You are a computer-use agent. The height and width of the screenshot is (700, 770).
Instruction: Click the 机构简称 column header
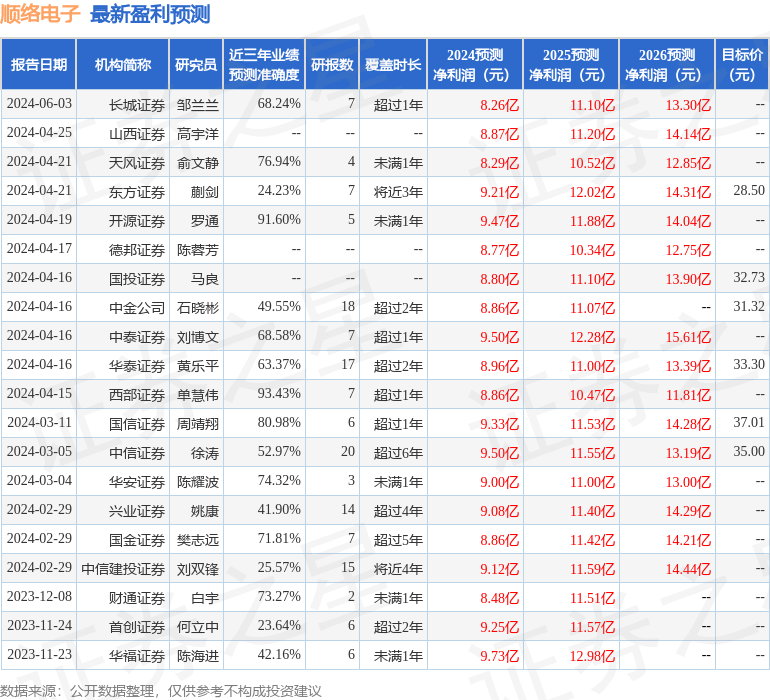pos(123,64)
